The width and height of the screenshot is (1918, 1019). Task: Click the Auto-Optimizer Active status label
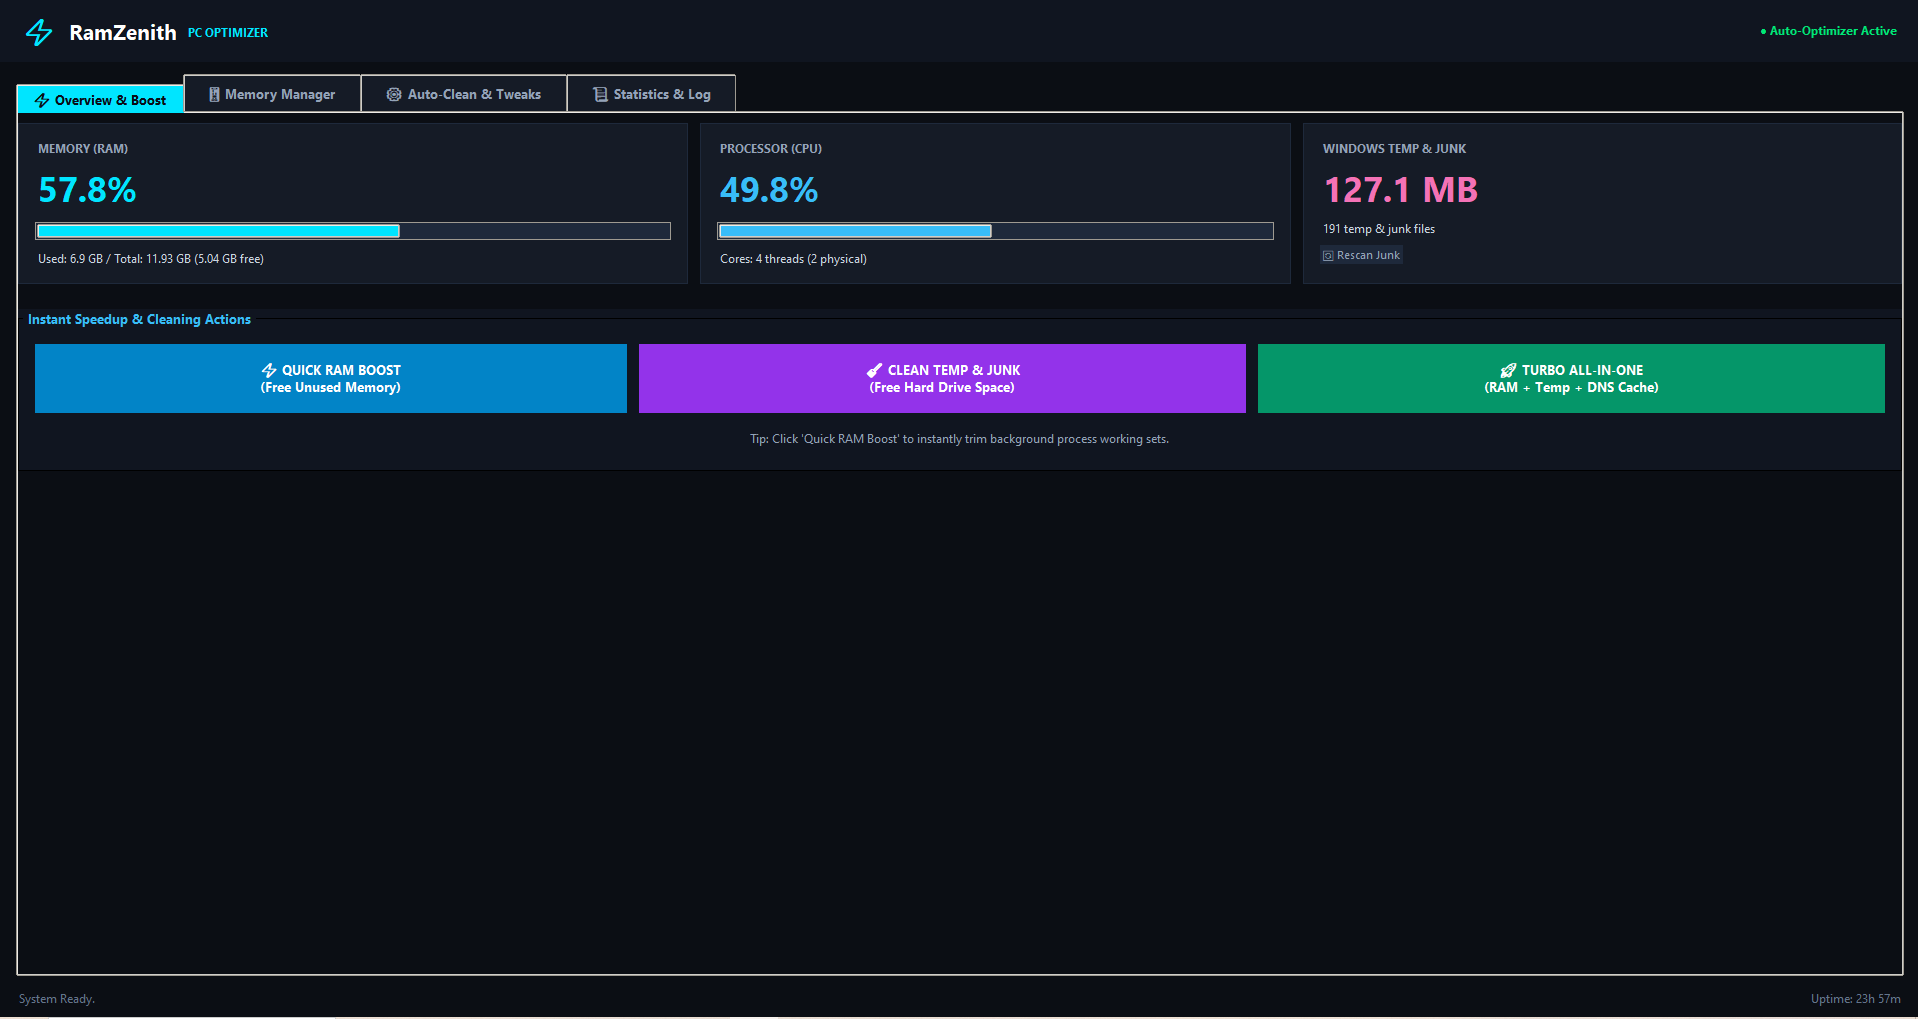coord(1833,31)
